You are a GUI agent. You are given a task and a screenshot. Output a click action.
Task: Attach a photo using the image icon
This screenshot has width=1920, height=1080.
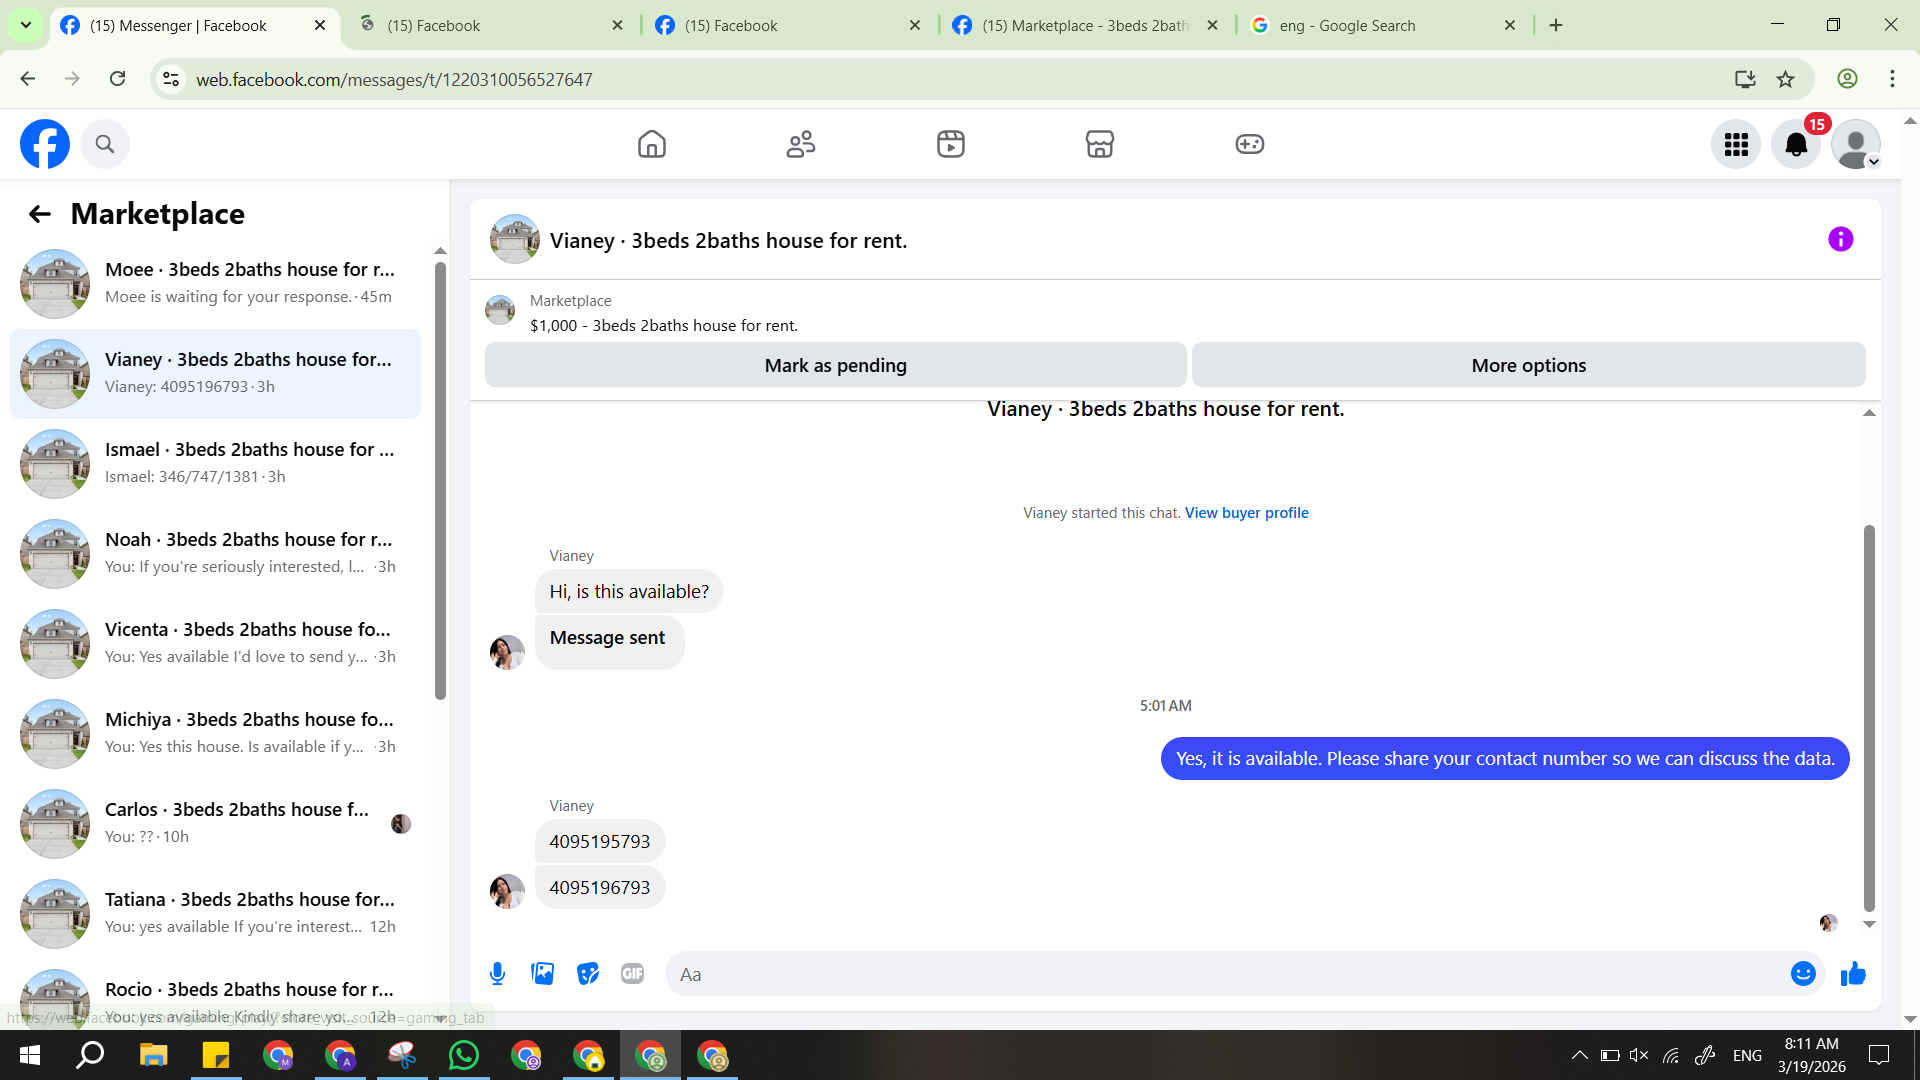pyautogui.click(x=542, y=974)
